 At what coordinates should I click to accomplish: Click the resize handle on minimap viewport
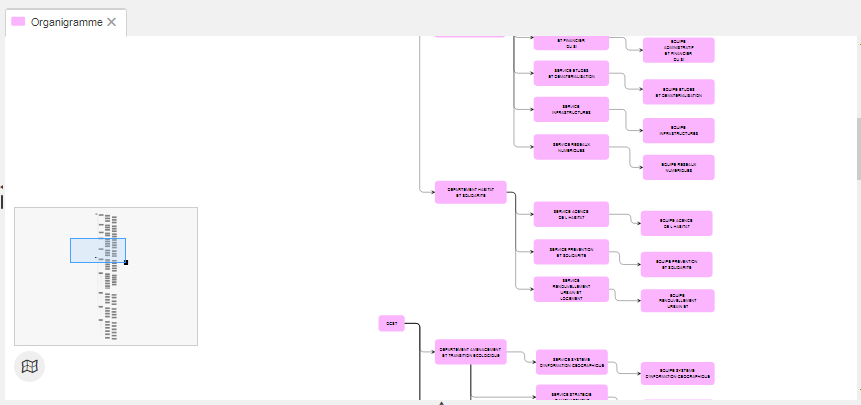click(126, 263)
